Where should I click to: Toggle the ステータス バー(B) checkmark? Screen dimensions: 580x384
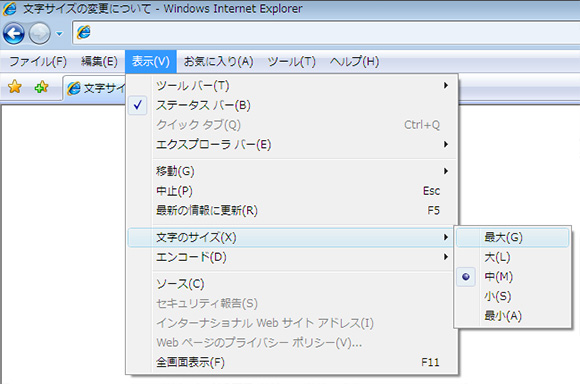[x=292, y=105]
